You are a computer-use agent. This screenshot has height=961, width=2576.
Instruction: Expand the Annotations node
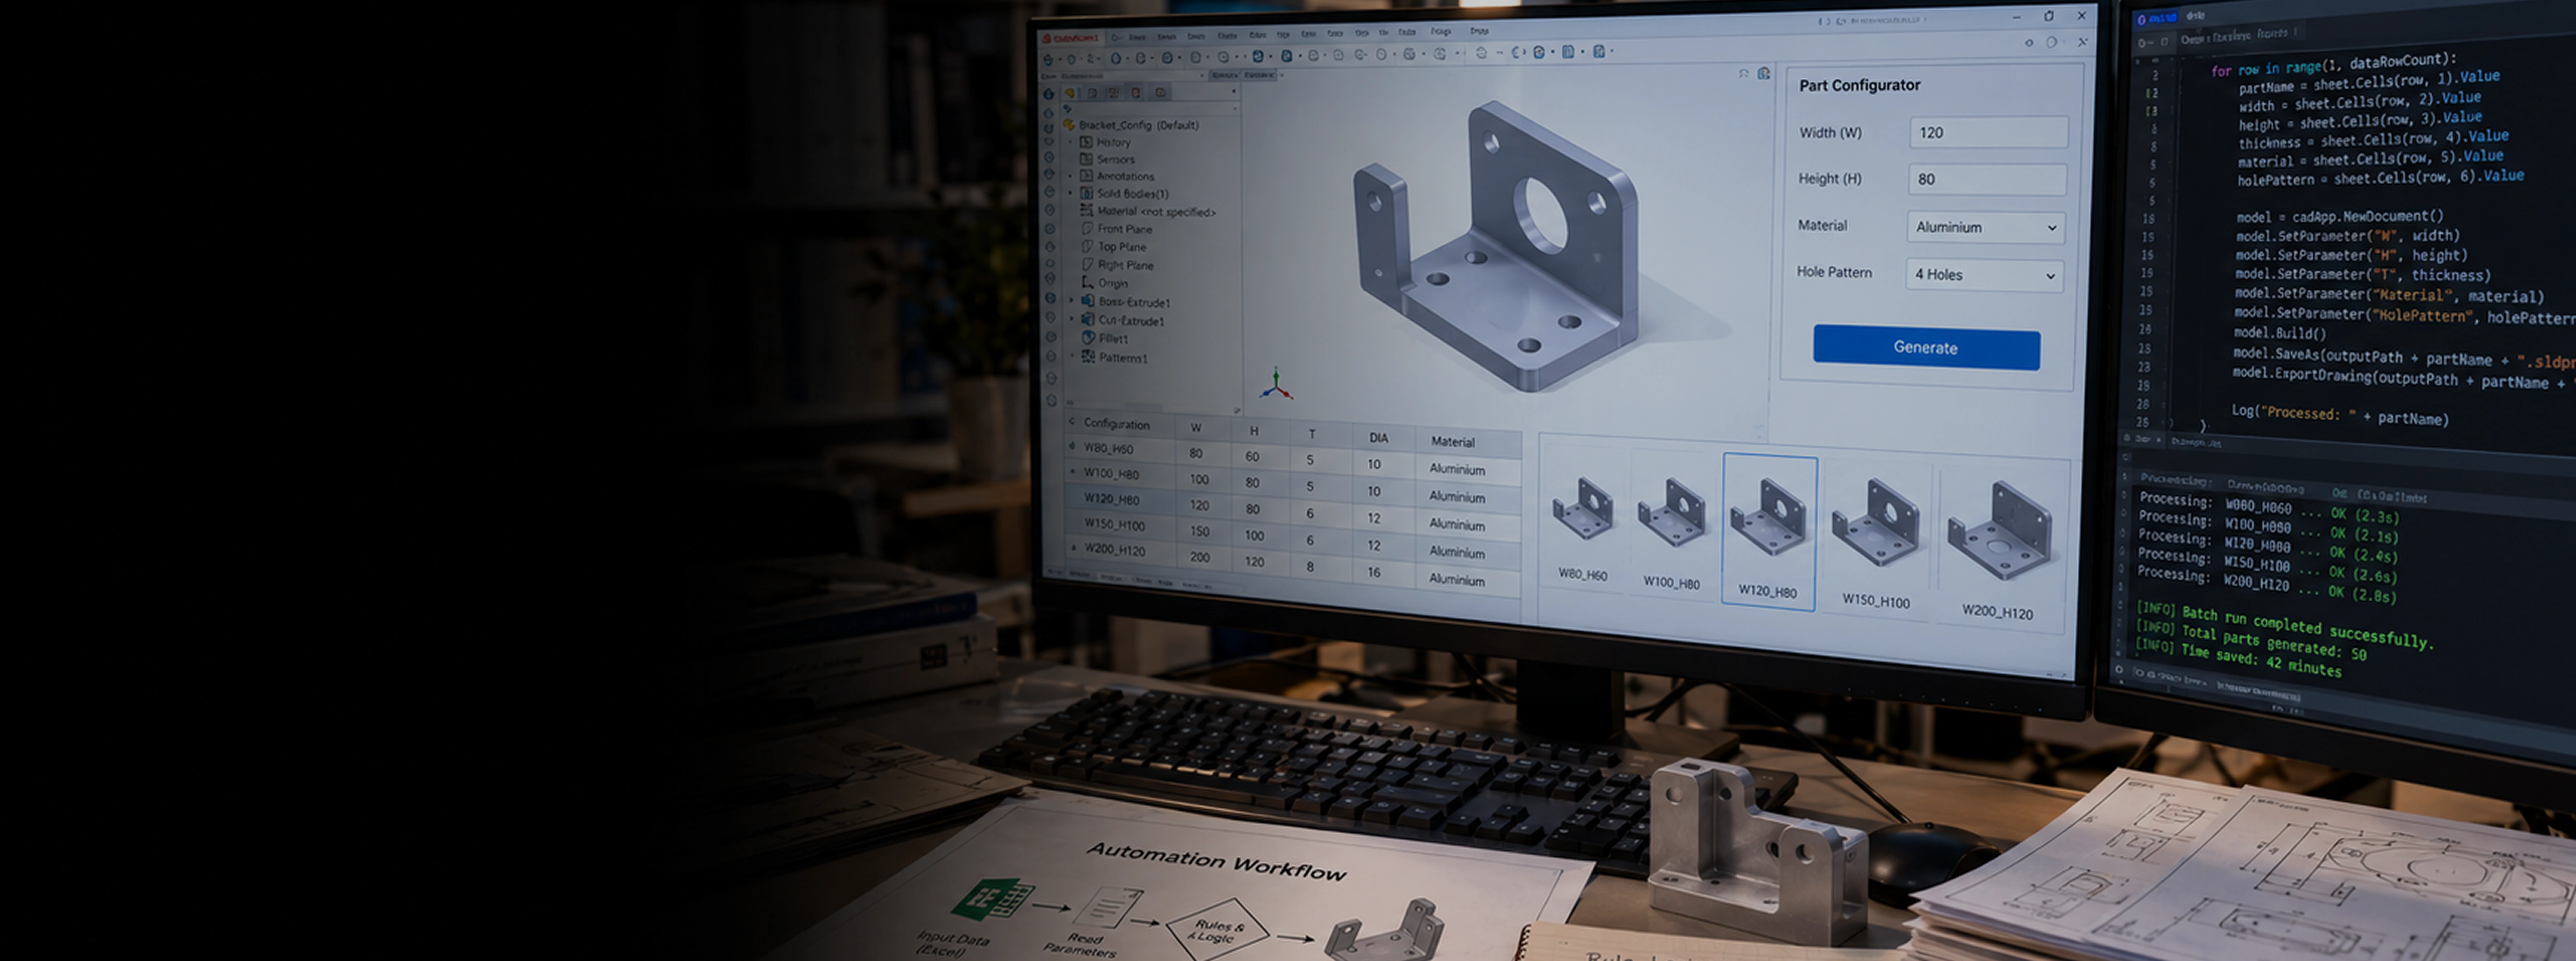pos(1071,176)
